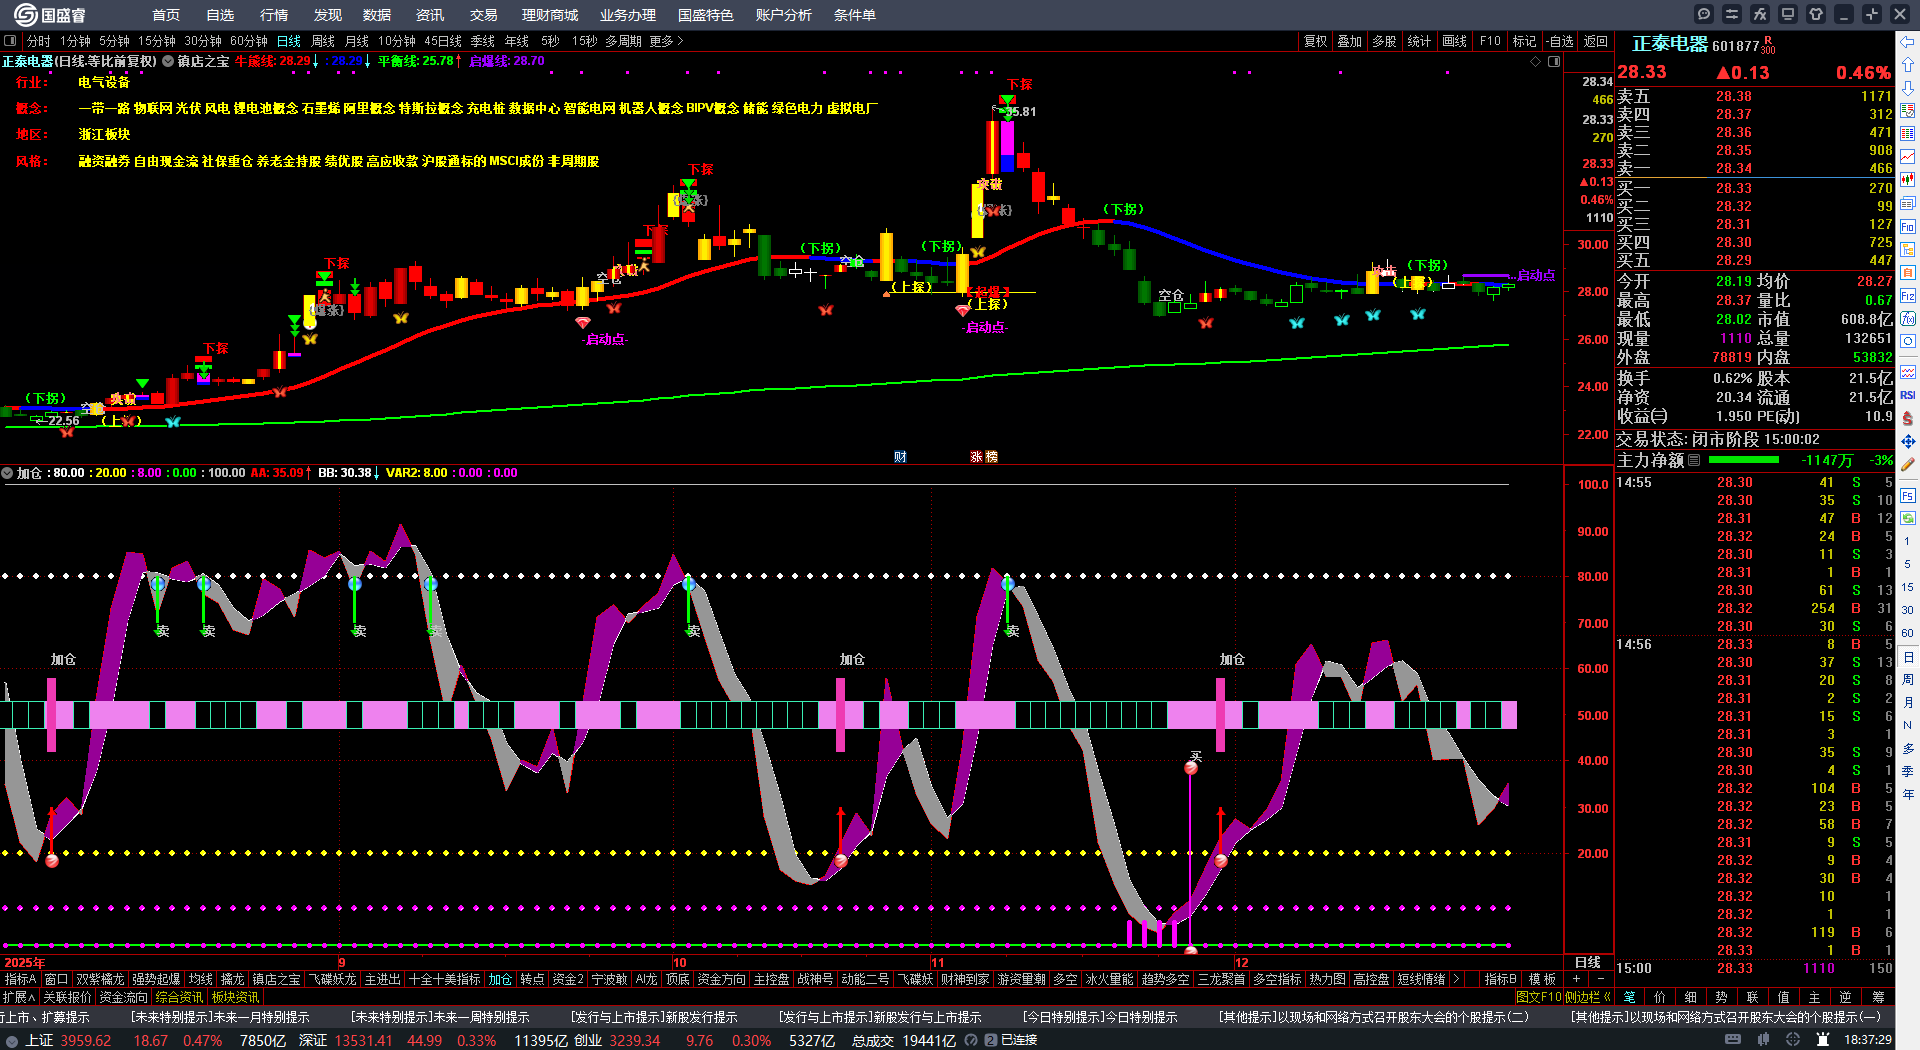Viewport: 1920px width, 1050px height.
Task: Click the stock name 正泰电器 header
Action: 1670,44
